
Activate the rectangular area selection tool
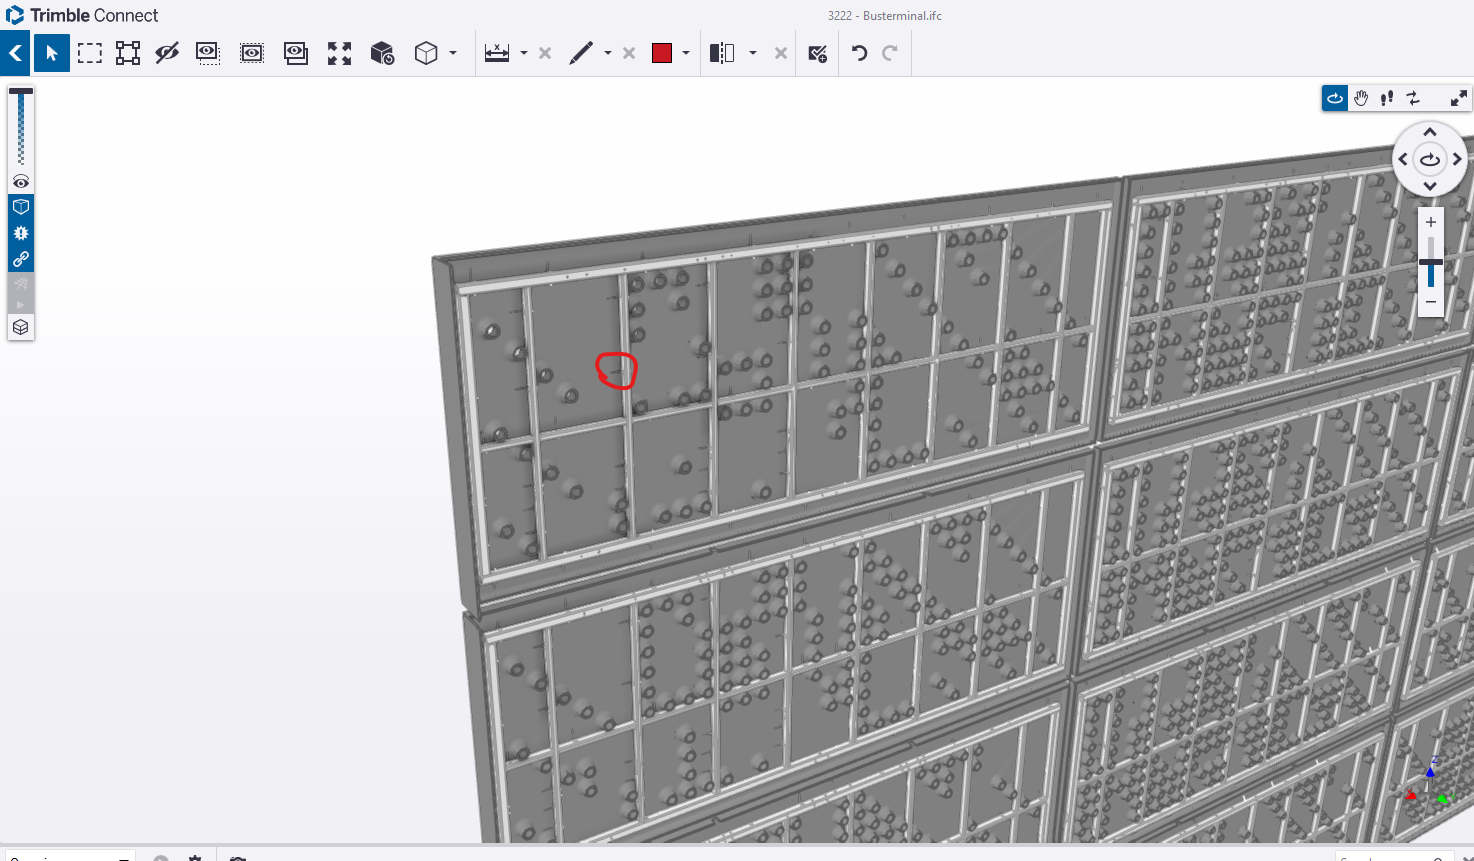[x=89, y=52]
